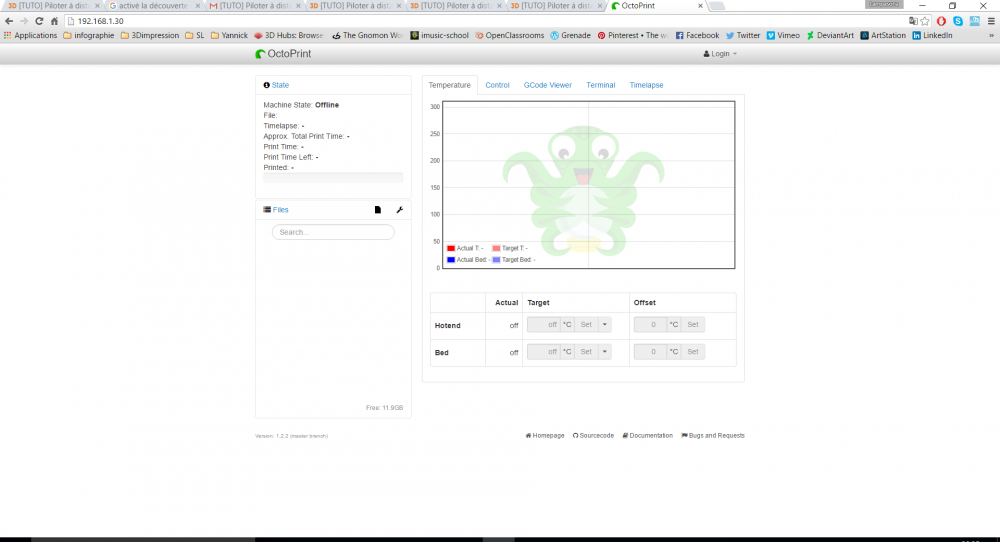Image resolution: width=1000 pixels, height=542 pixels.
Task: Expand Hotend target preset dropdown arrow
Action: [605, 325]
